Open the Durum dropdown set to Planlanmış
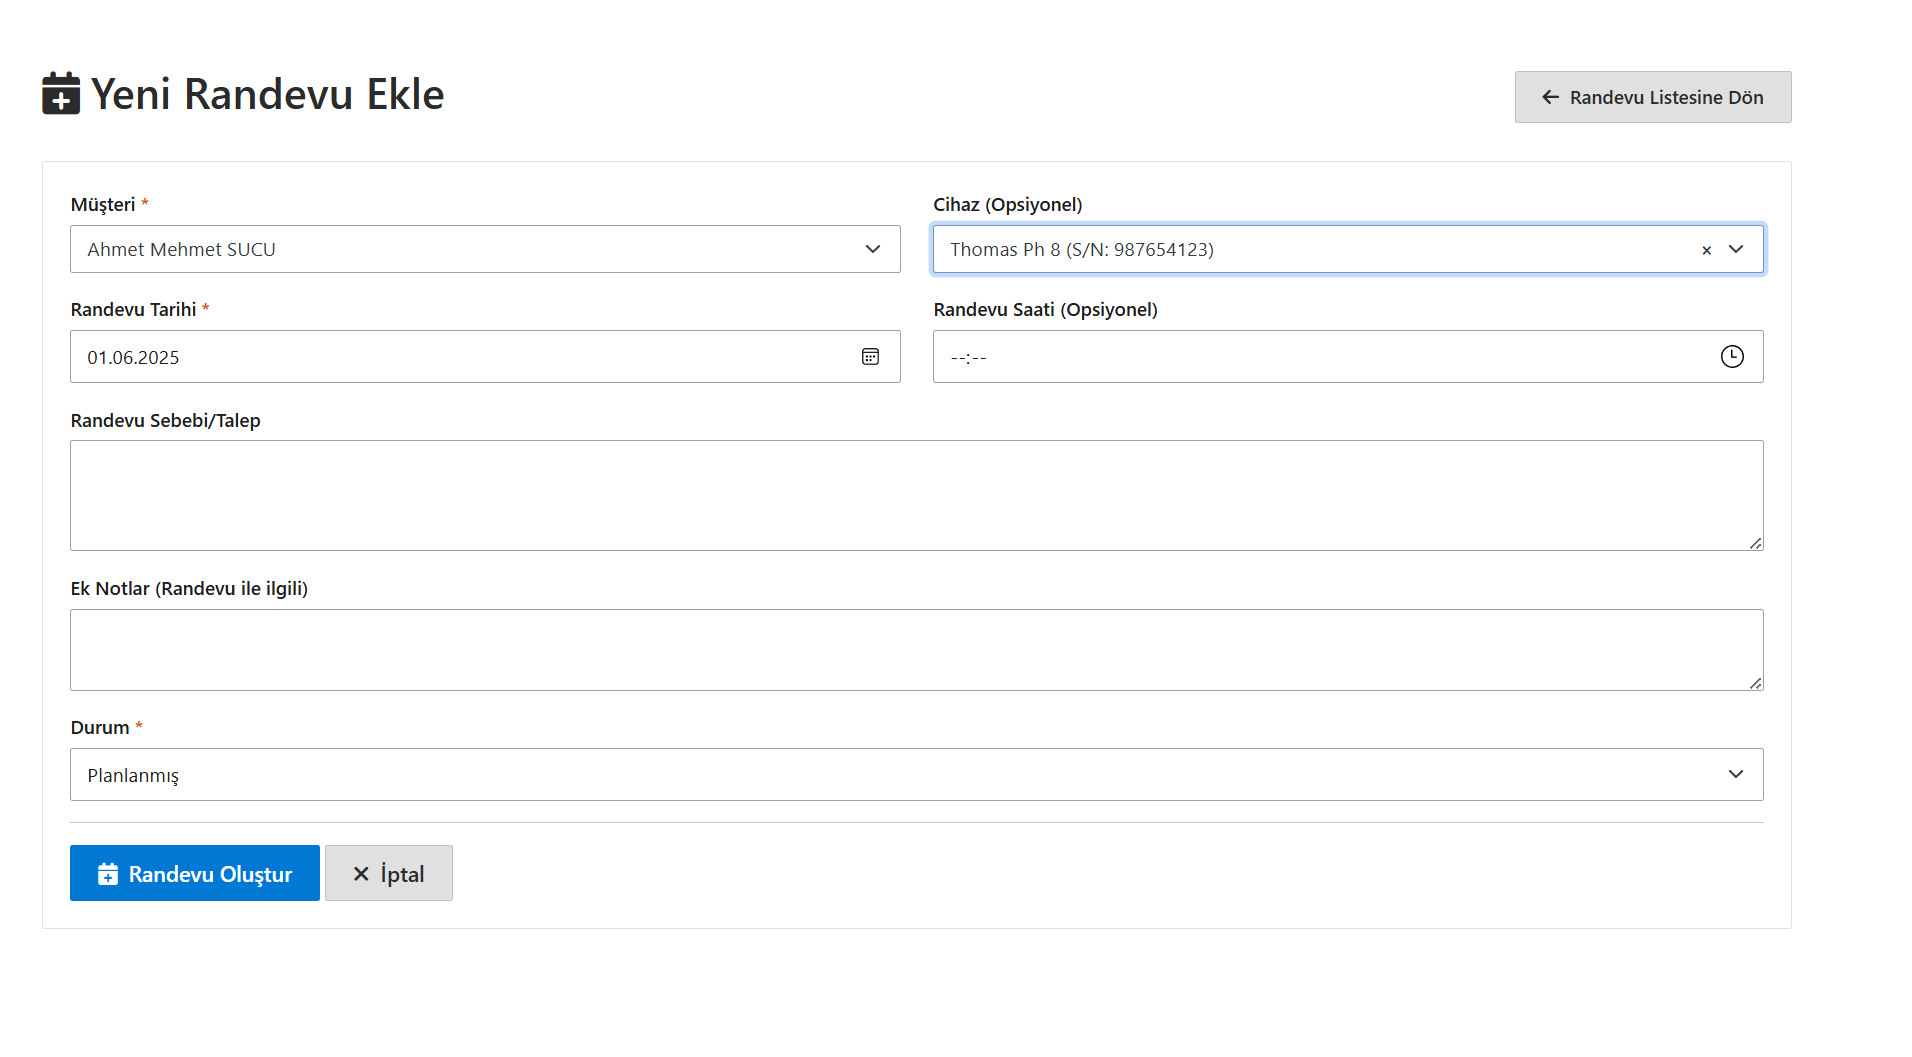Viewport: 1912px width, 1057px height. pos(916,775)
